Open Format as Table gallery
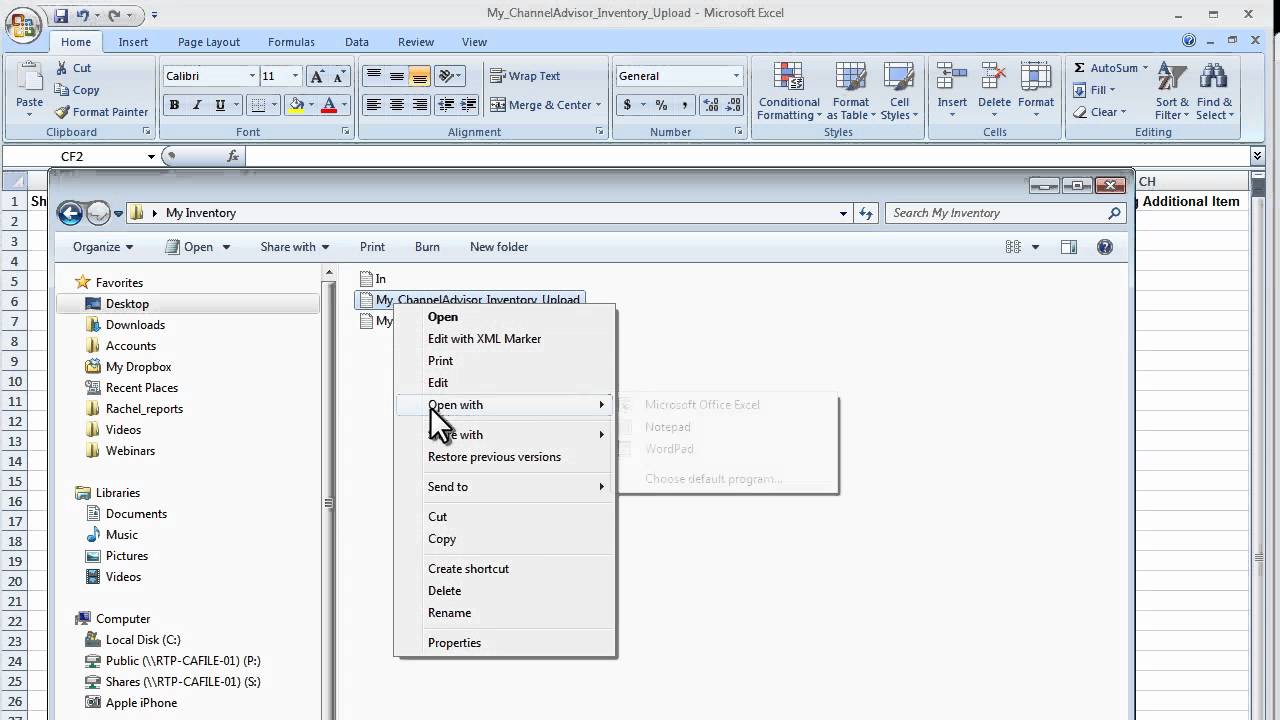 [x=850, y=91]
